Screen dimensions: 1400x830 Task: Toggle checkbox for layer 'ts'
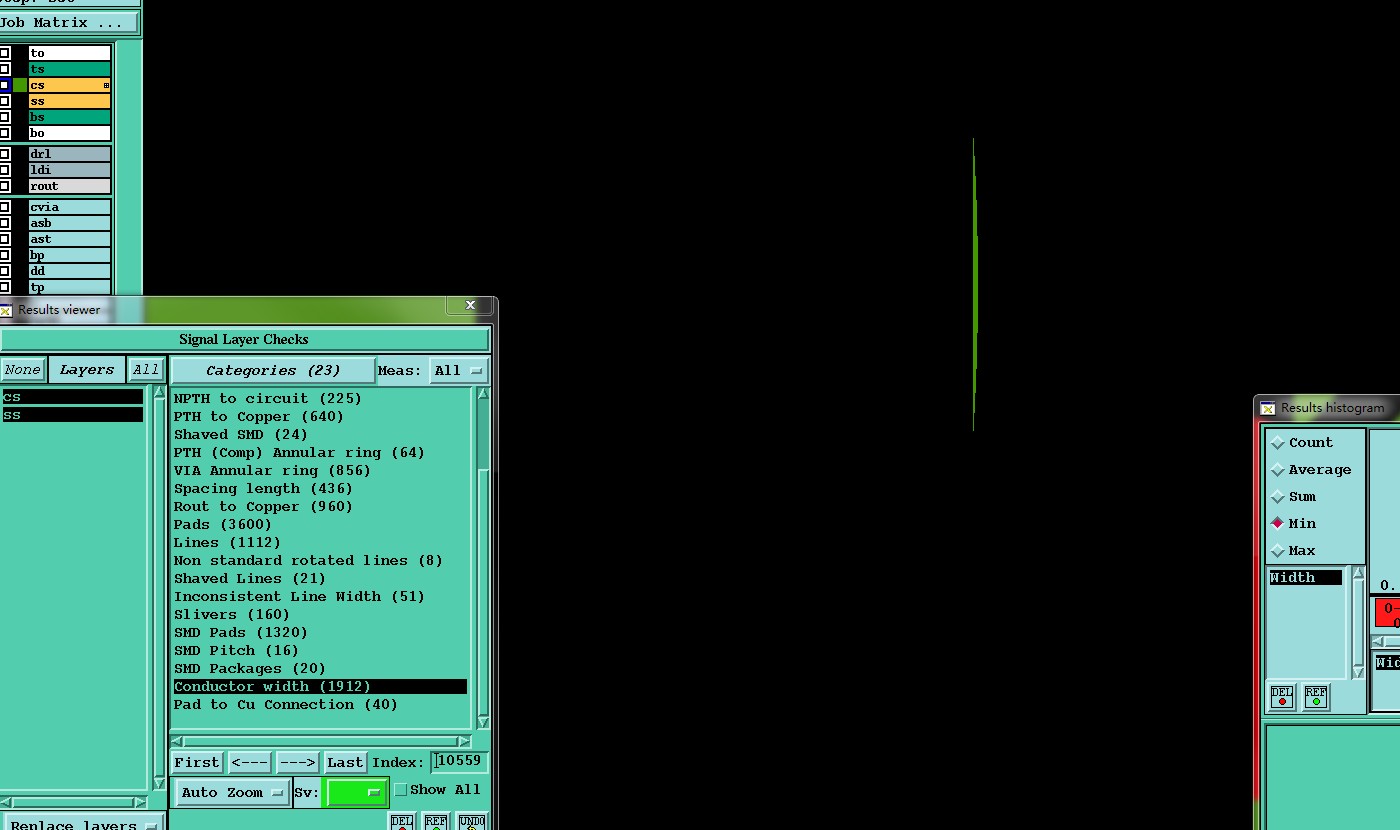(5, 69)
